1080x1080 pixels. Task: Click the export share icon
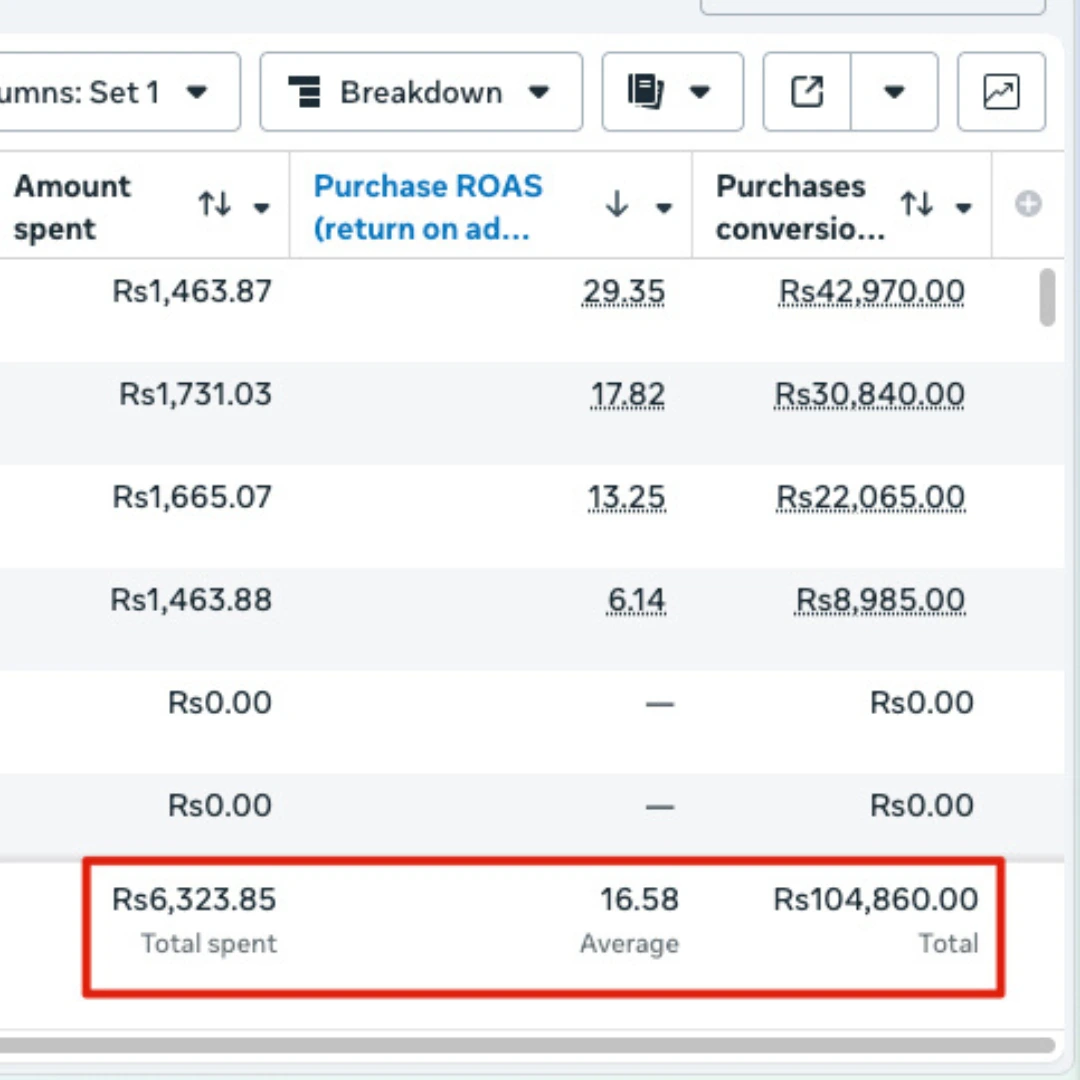pos(806,93)
